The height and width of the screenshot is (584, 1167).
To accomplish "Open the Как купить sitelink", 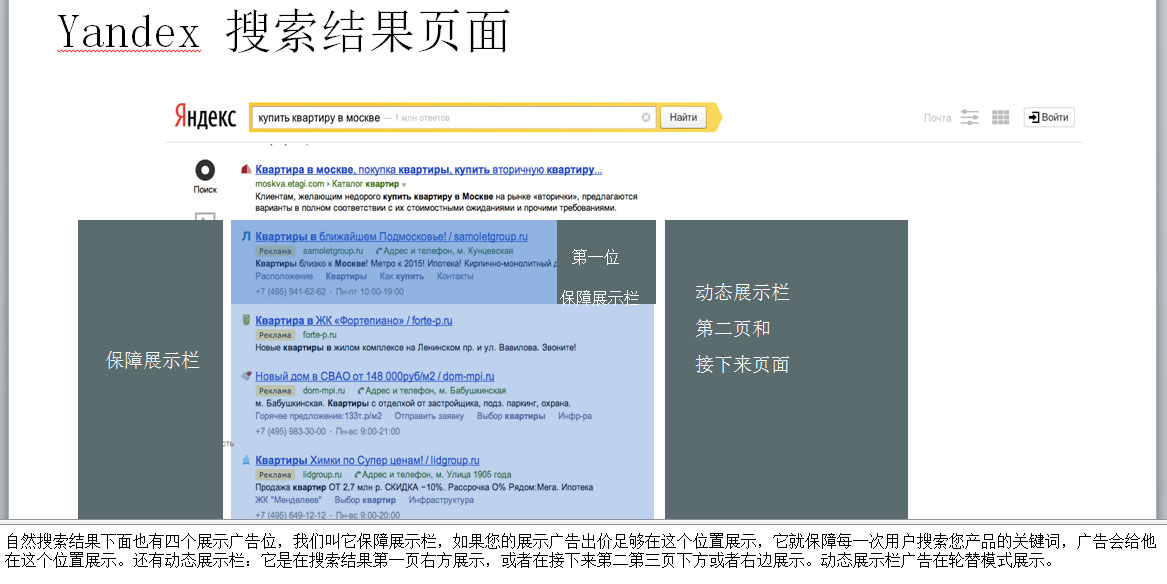I will 401,276.
